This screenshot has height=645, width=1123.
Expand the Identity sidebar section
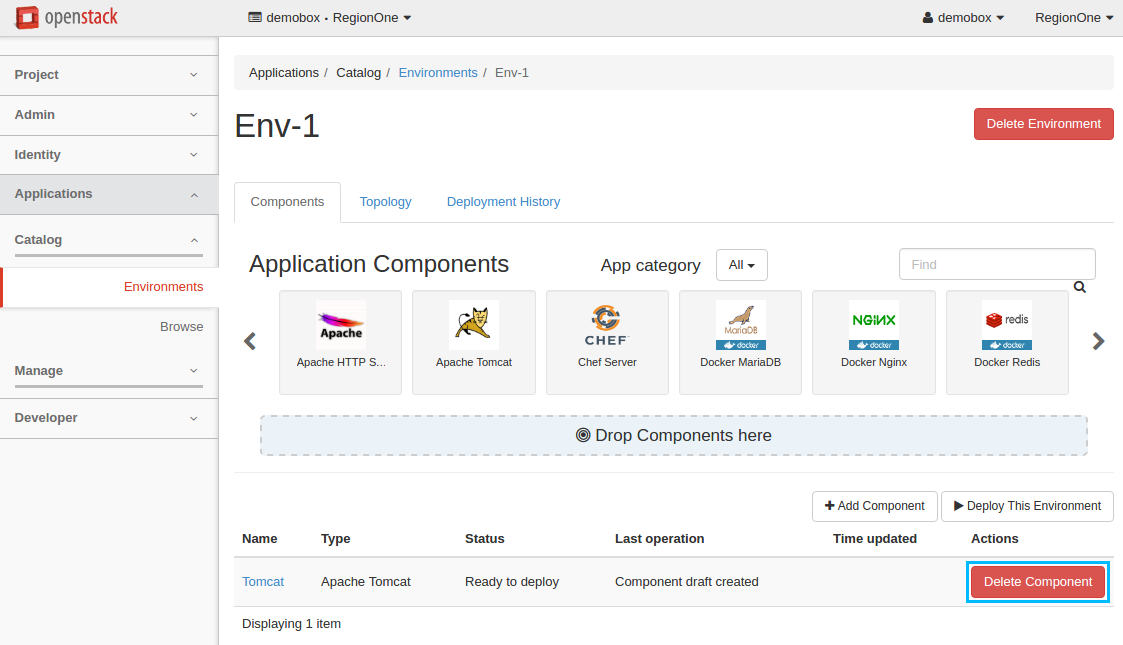click(x=108, y=155)
